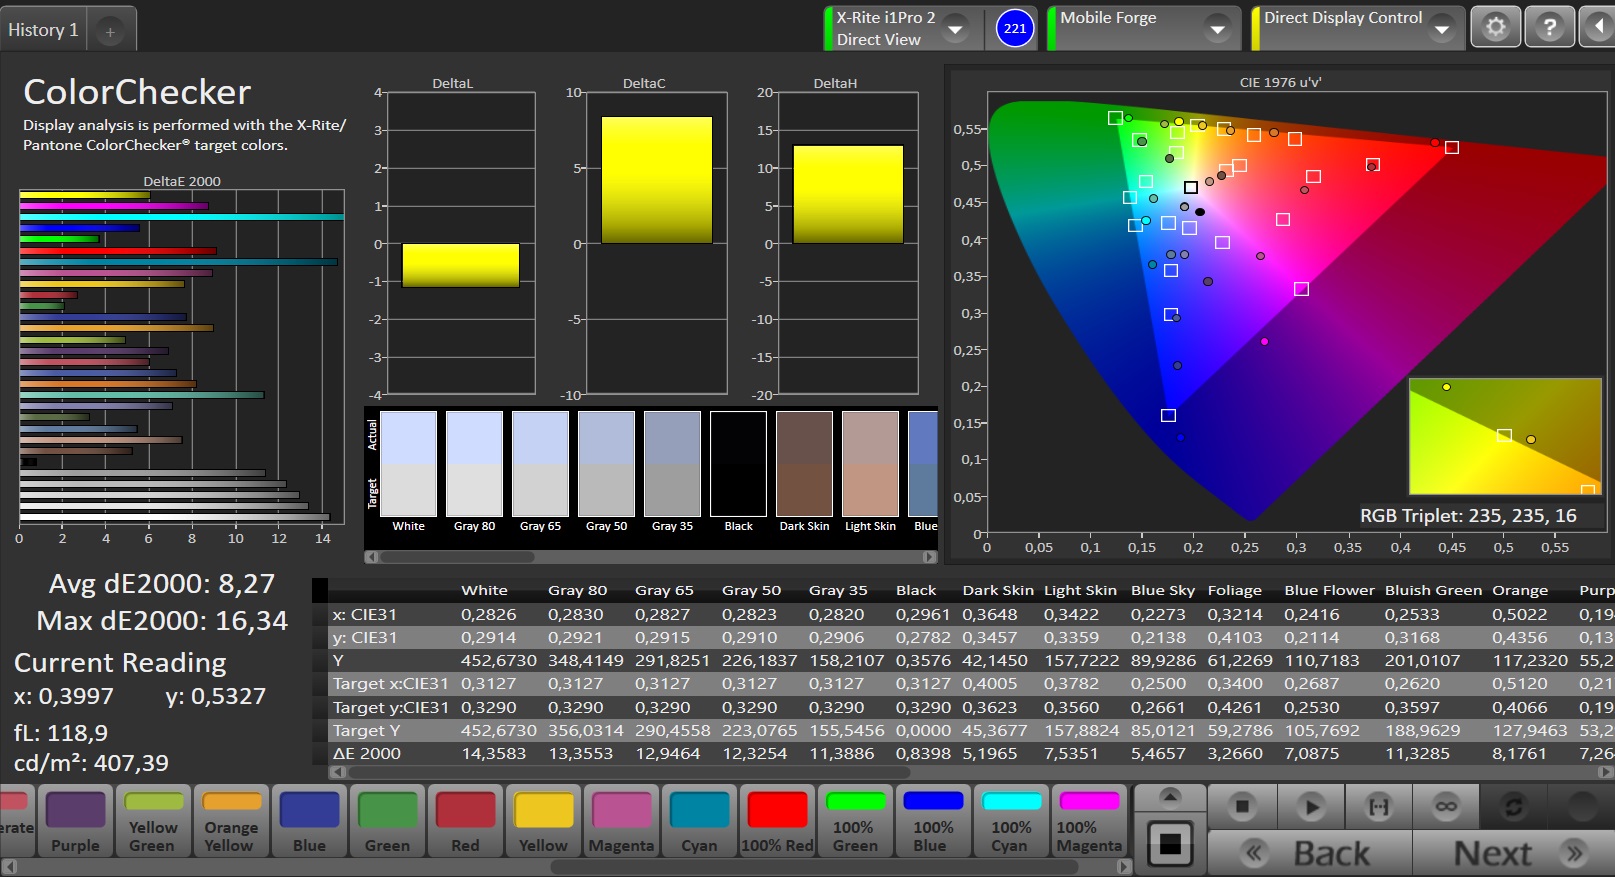Expand the X-Rite i1Pro 2 meter dropdown
The image size is (1615, 877).
tap(955, 29)
